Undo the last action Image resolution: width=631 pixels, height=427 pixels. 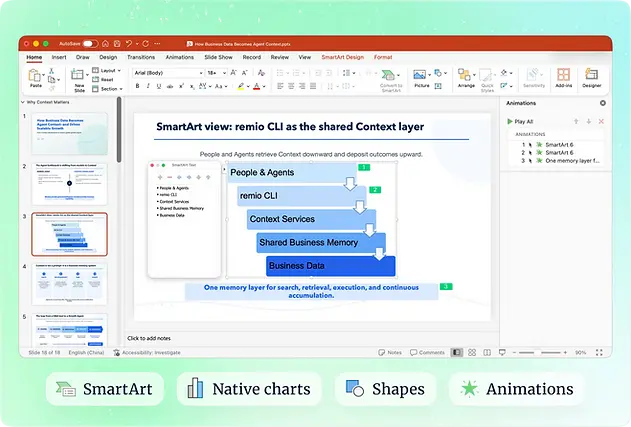click(x=129, y=43)
